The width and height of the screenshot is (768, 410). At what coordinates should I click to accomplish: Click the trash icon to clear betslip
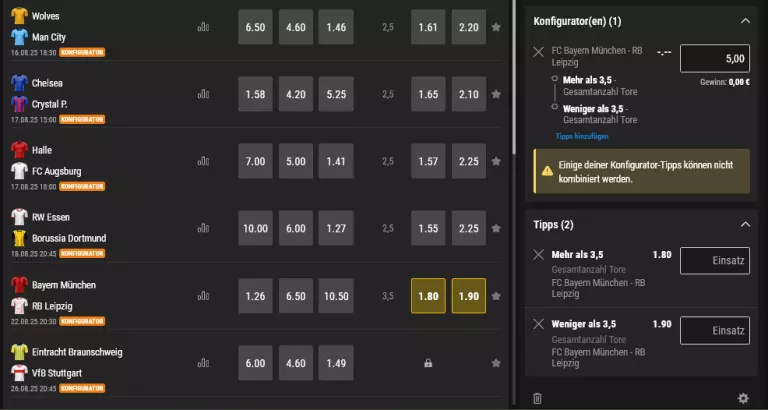[537, 398]
